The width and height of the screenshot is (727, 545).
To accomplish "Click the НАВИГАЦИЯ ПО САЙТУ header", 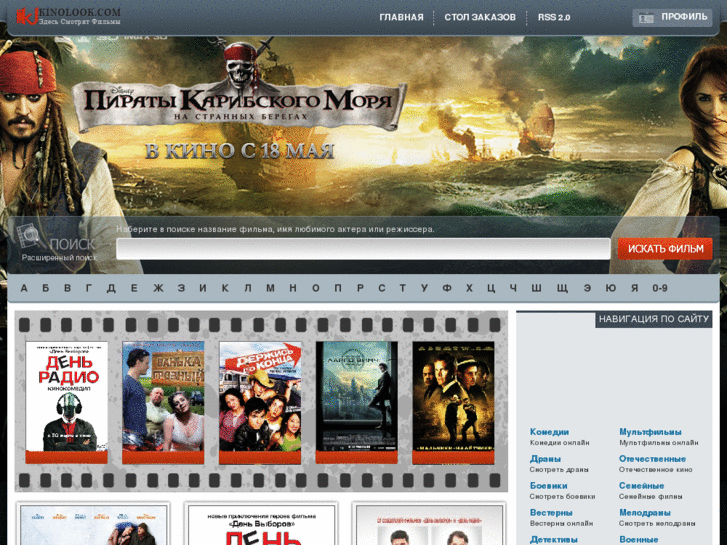I will pos(654,319).
